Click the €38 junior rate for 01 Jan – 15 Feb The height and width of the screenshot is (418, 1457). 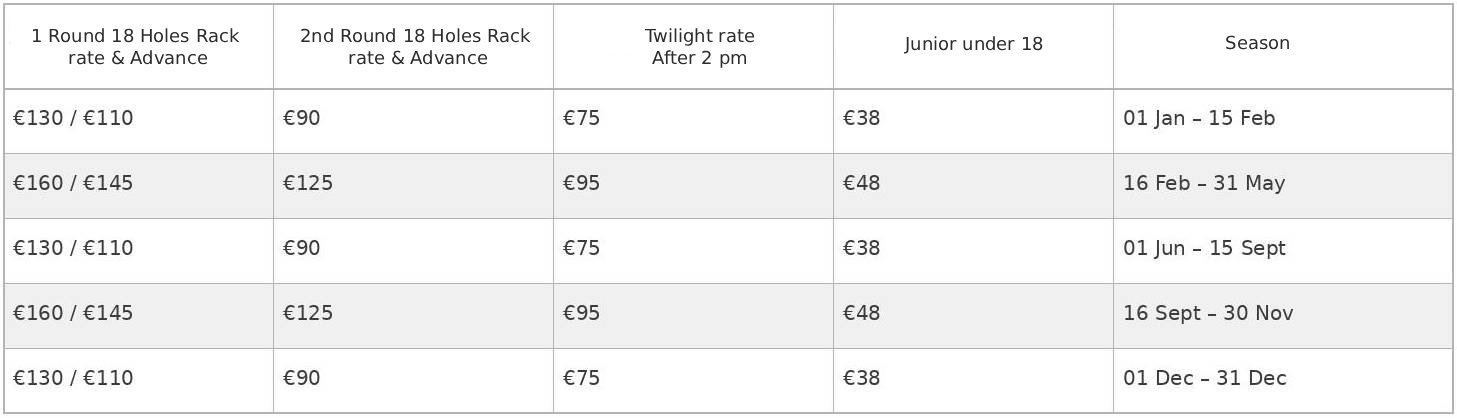click(x=862, y=119)
